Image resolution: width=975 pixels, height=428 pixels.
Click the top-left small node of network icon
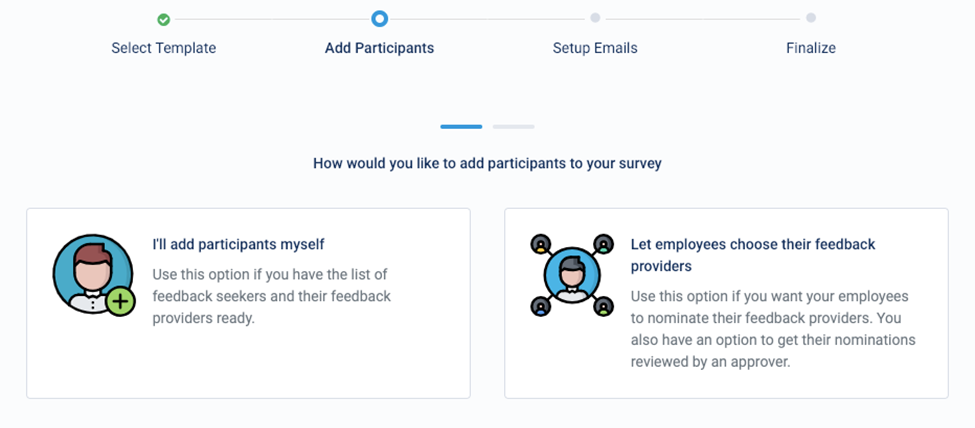pos(541,244)
